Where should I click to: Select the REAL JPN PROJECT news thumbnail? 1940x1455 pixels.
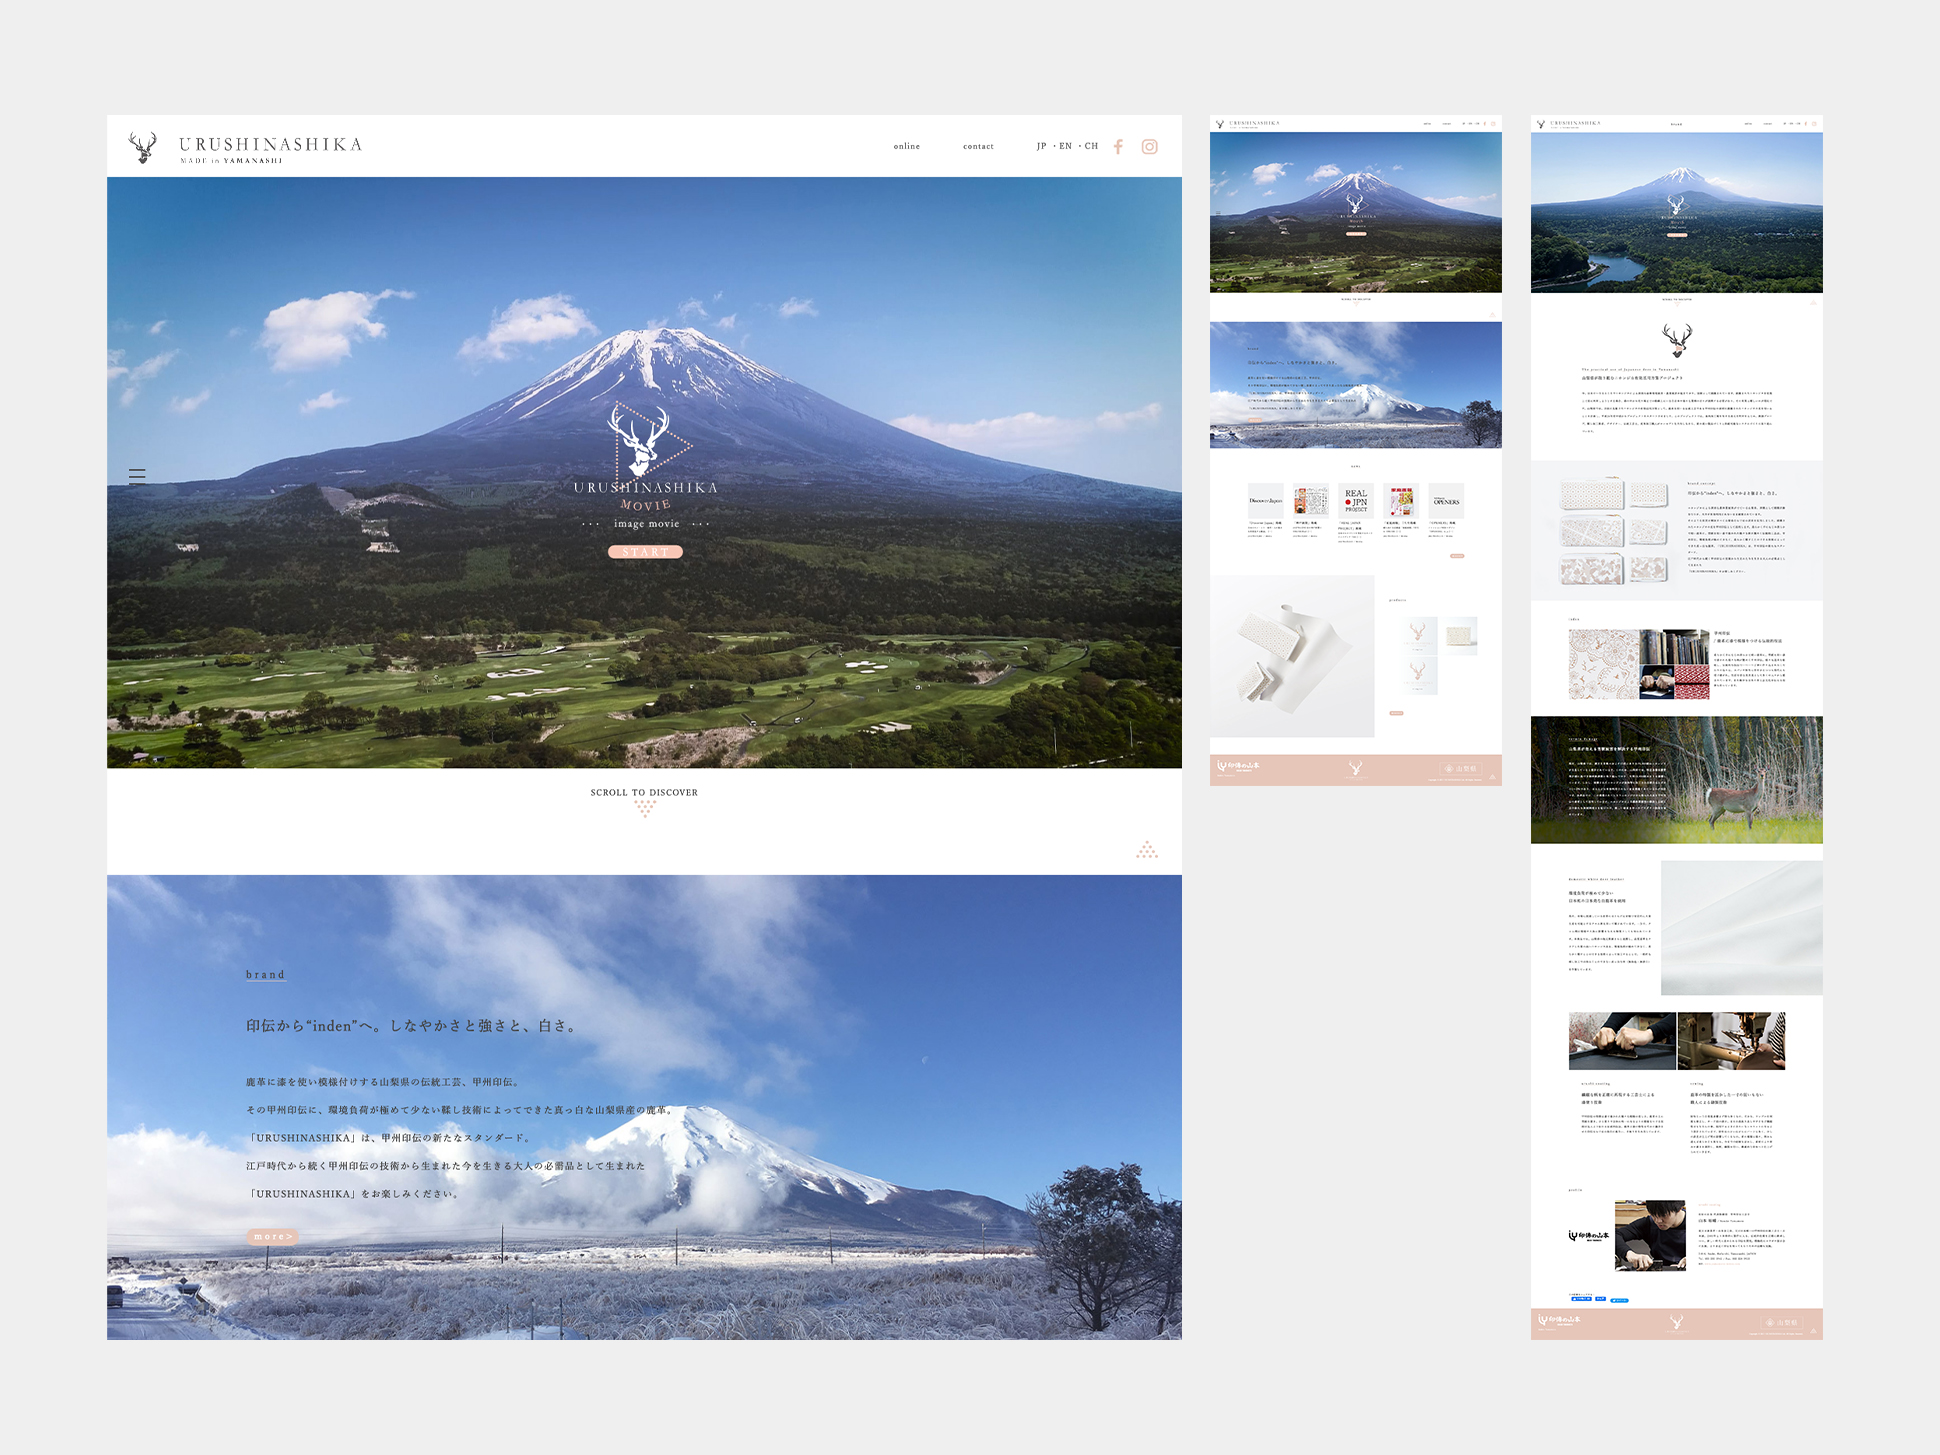click(x=1356, y=500)
